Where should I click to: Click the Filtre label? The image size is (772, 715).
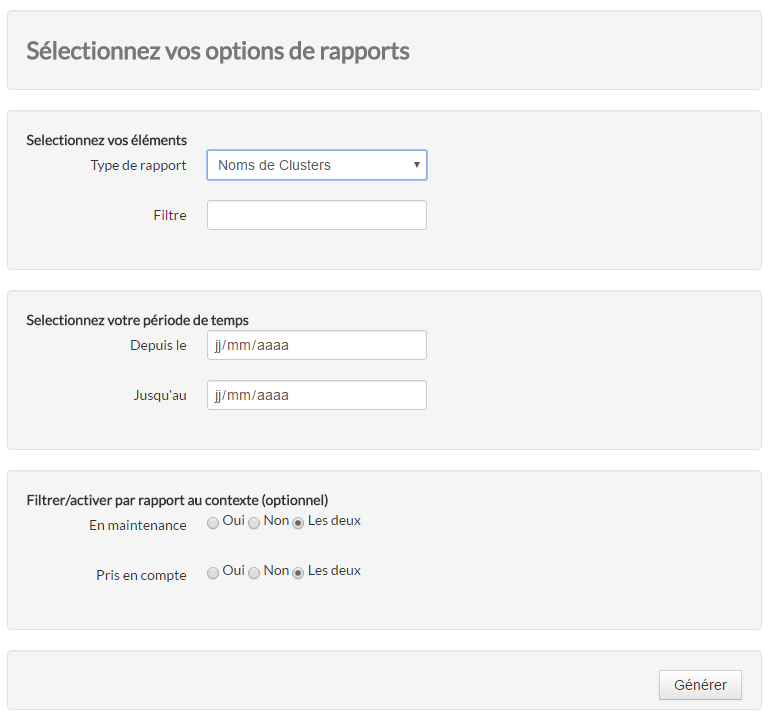[169, 215]
